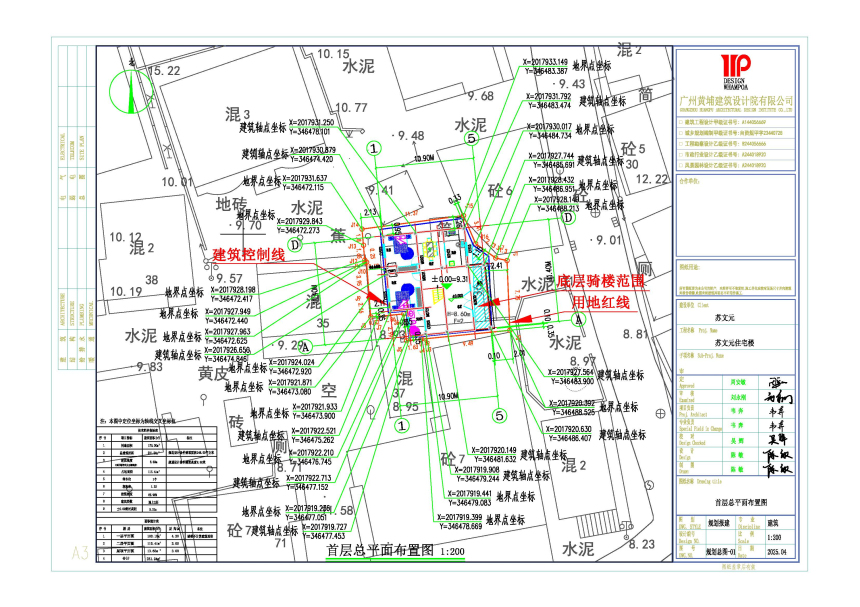Click coordinate X=2017931.637

click(305, 179)
